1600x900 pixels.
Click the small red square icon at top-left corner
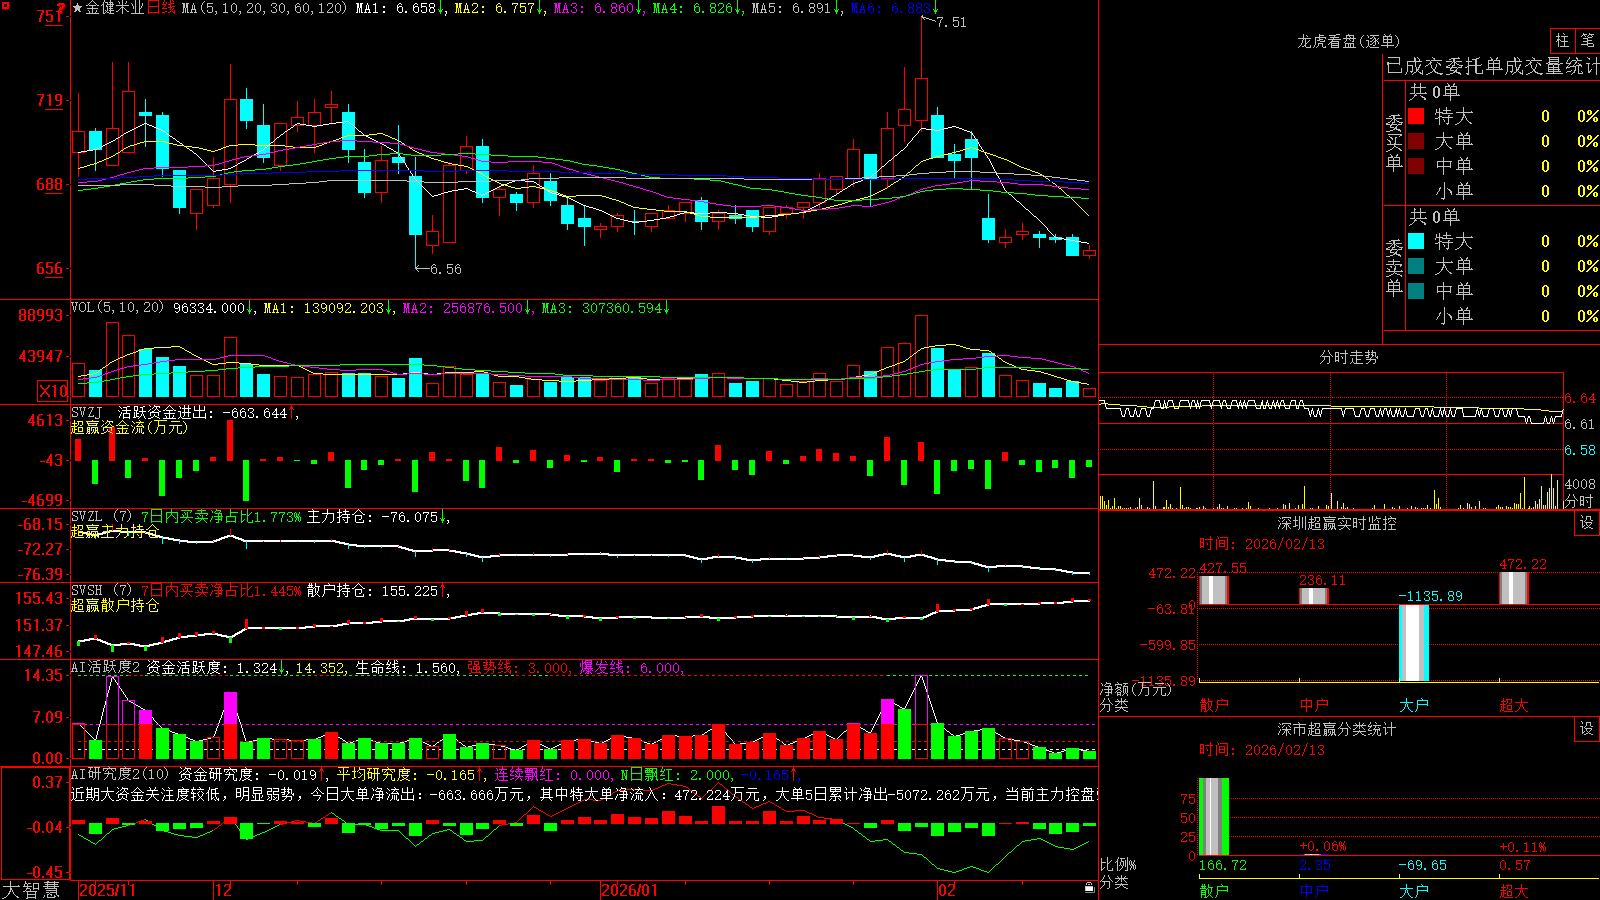[5, 6]
